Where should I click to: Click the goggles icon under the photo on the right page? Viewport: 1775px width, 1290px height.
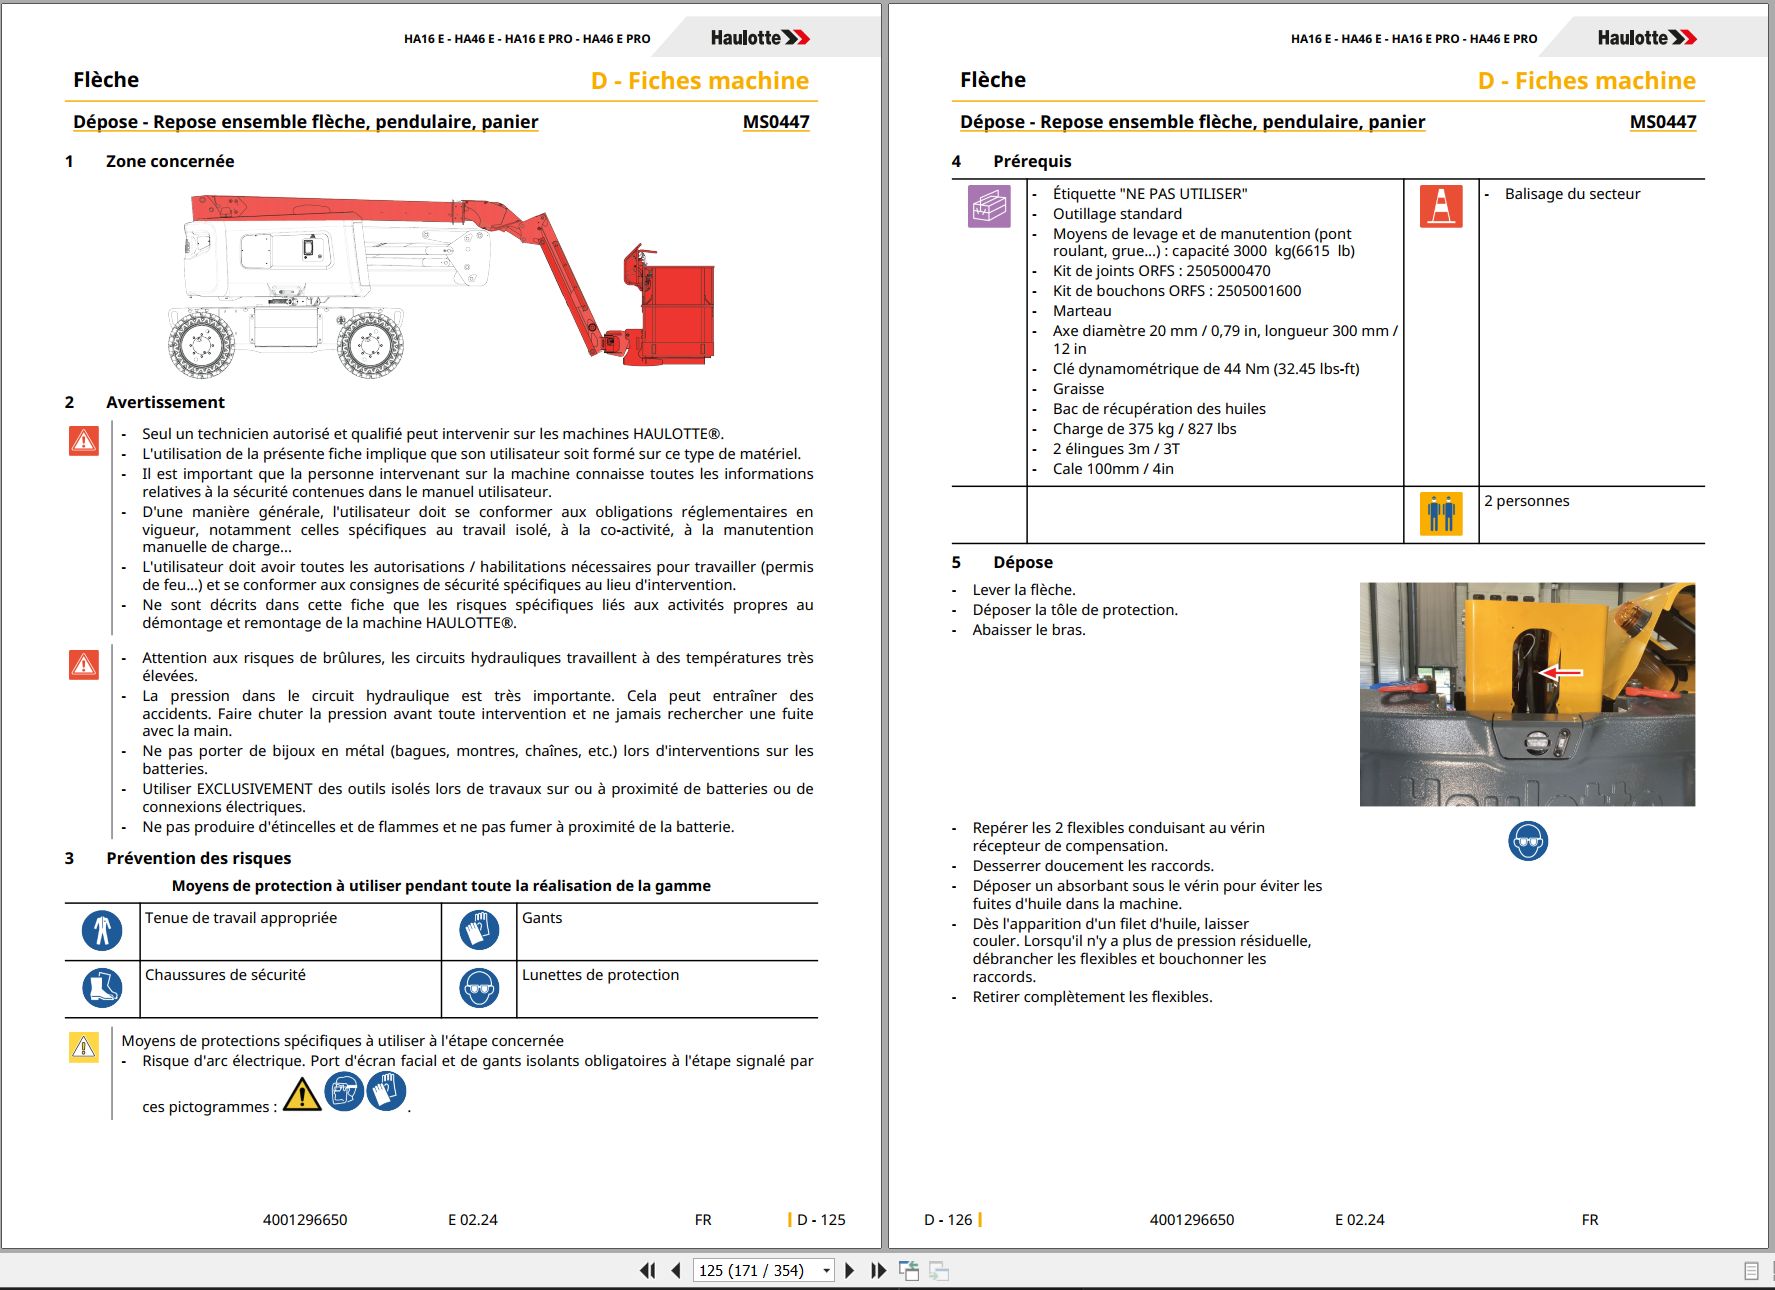point(1528,842)
